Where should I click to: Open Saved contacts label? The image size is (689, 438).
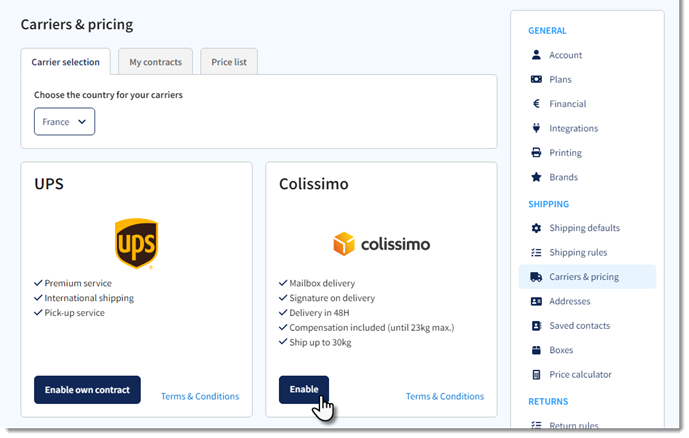coord(580,326)
